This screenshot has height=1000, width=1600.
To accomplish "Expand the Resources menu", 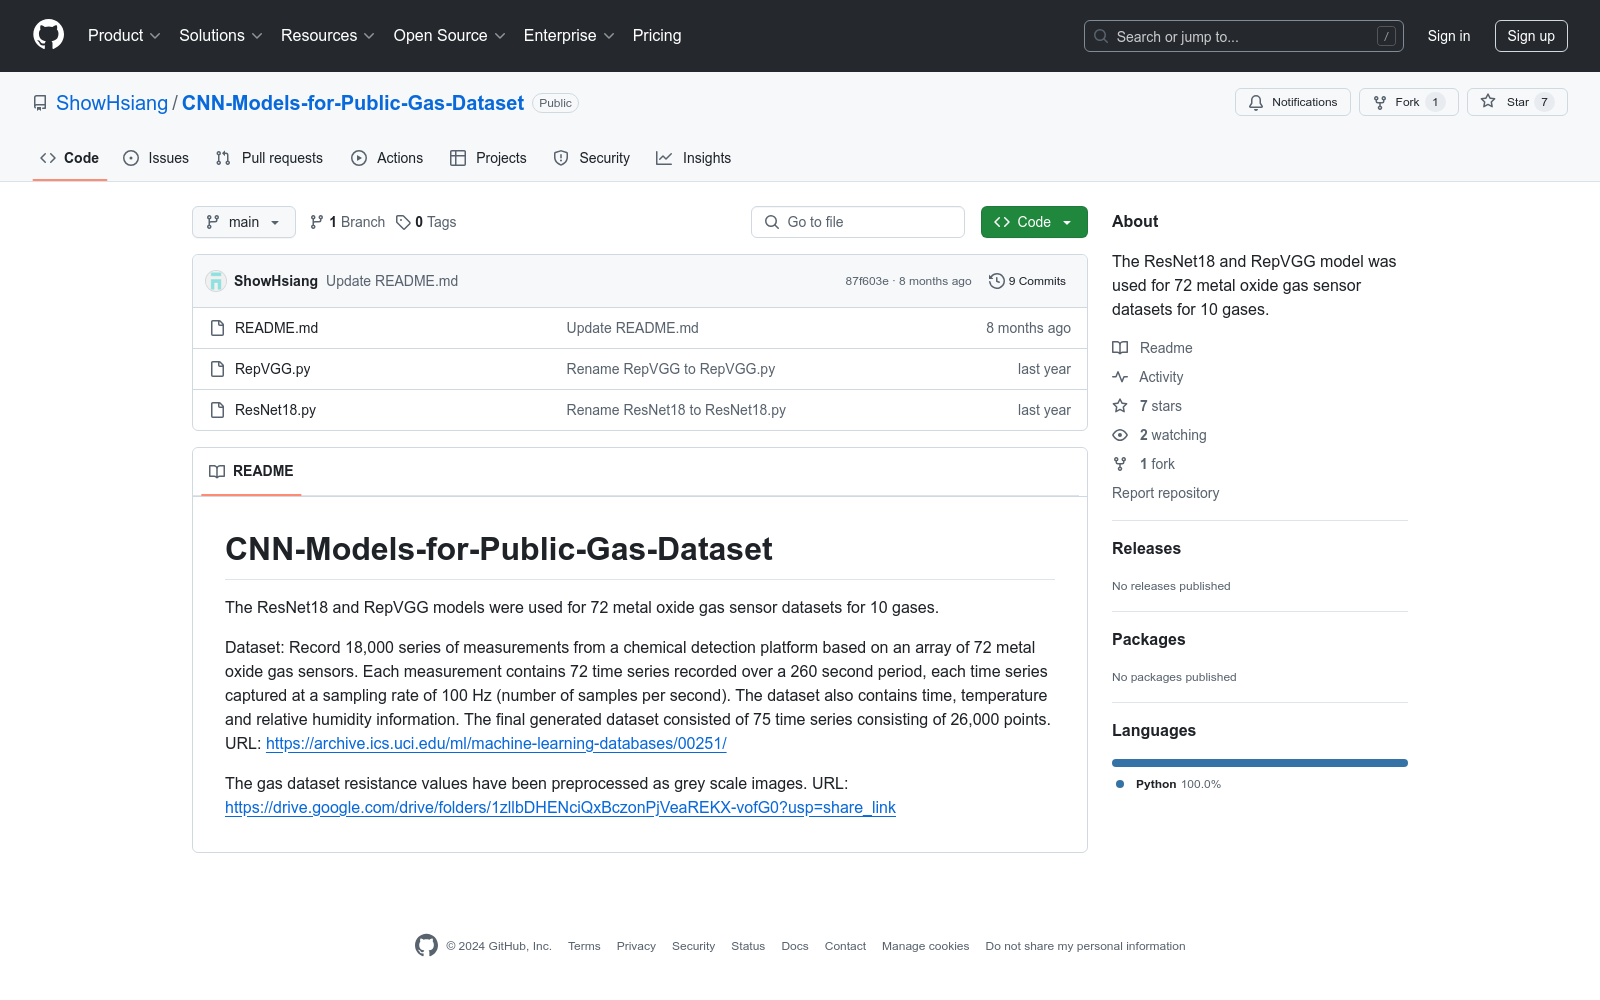I will [328, 36].
